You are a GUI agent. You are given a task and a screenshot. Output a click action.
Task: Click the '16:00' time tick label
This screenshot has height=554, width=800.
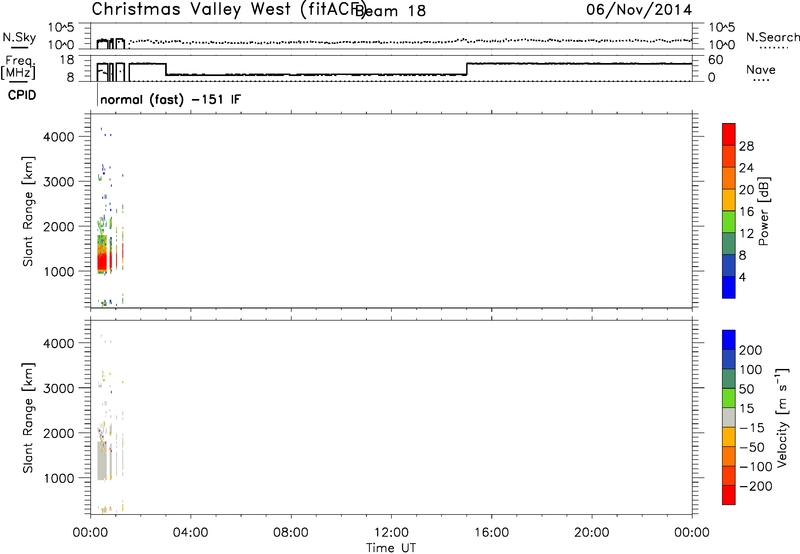click(491, 533)
